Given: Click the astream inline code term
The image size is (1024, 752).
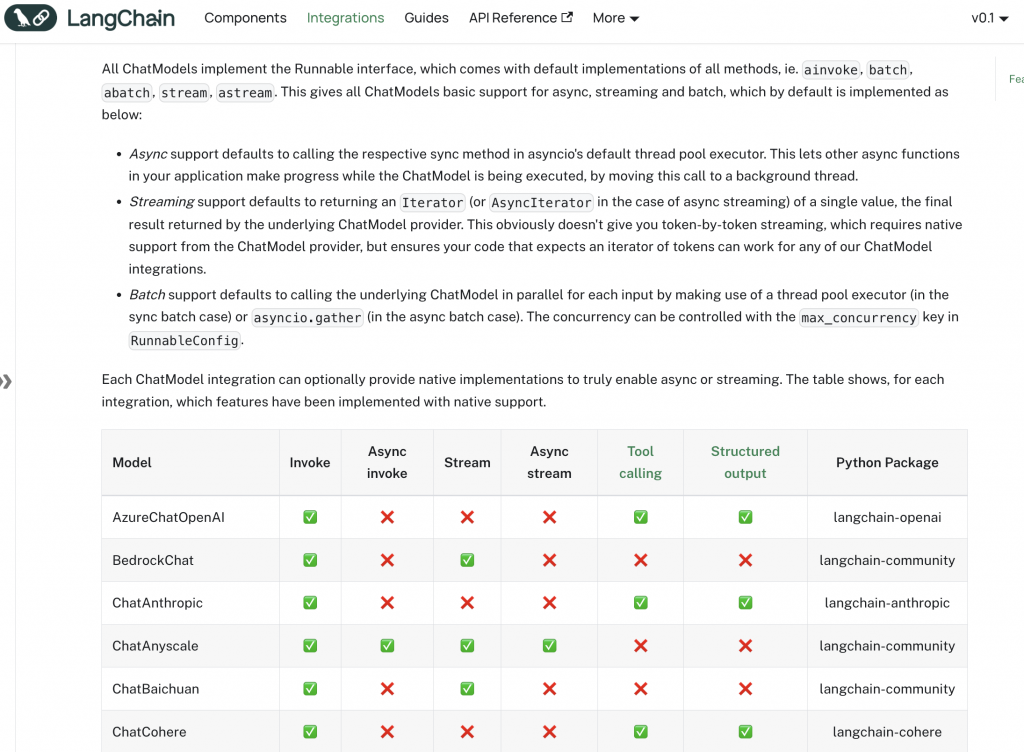Looking at the screenshot, I should (245, 93).
